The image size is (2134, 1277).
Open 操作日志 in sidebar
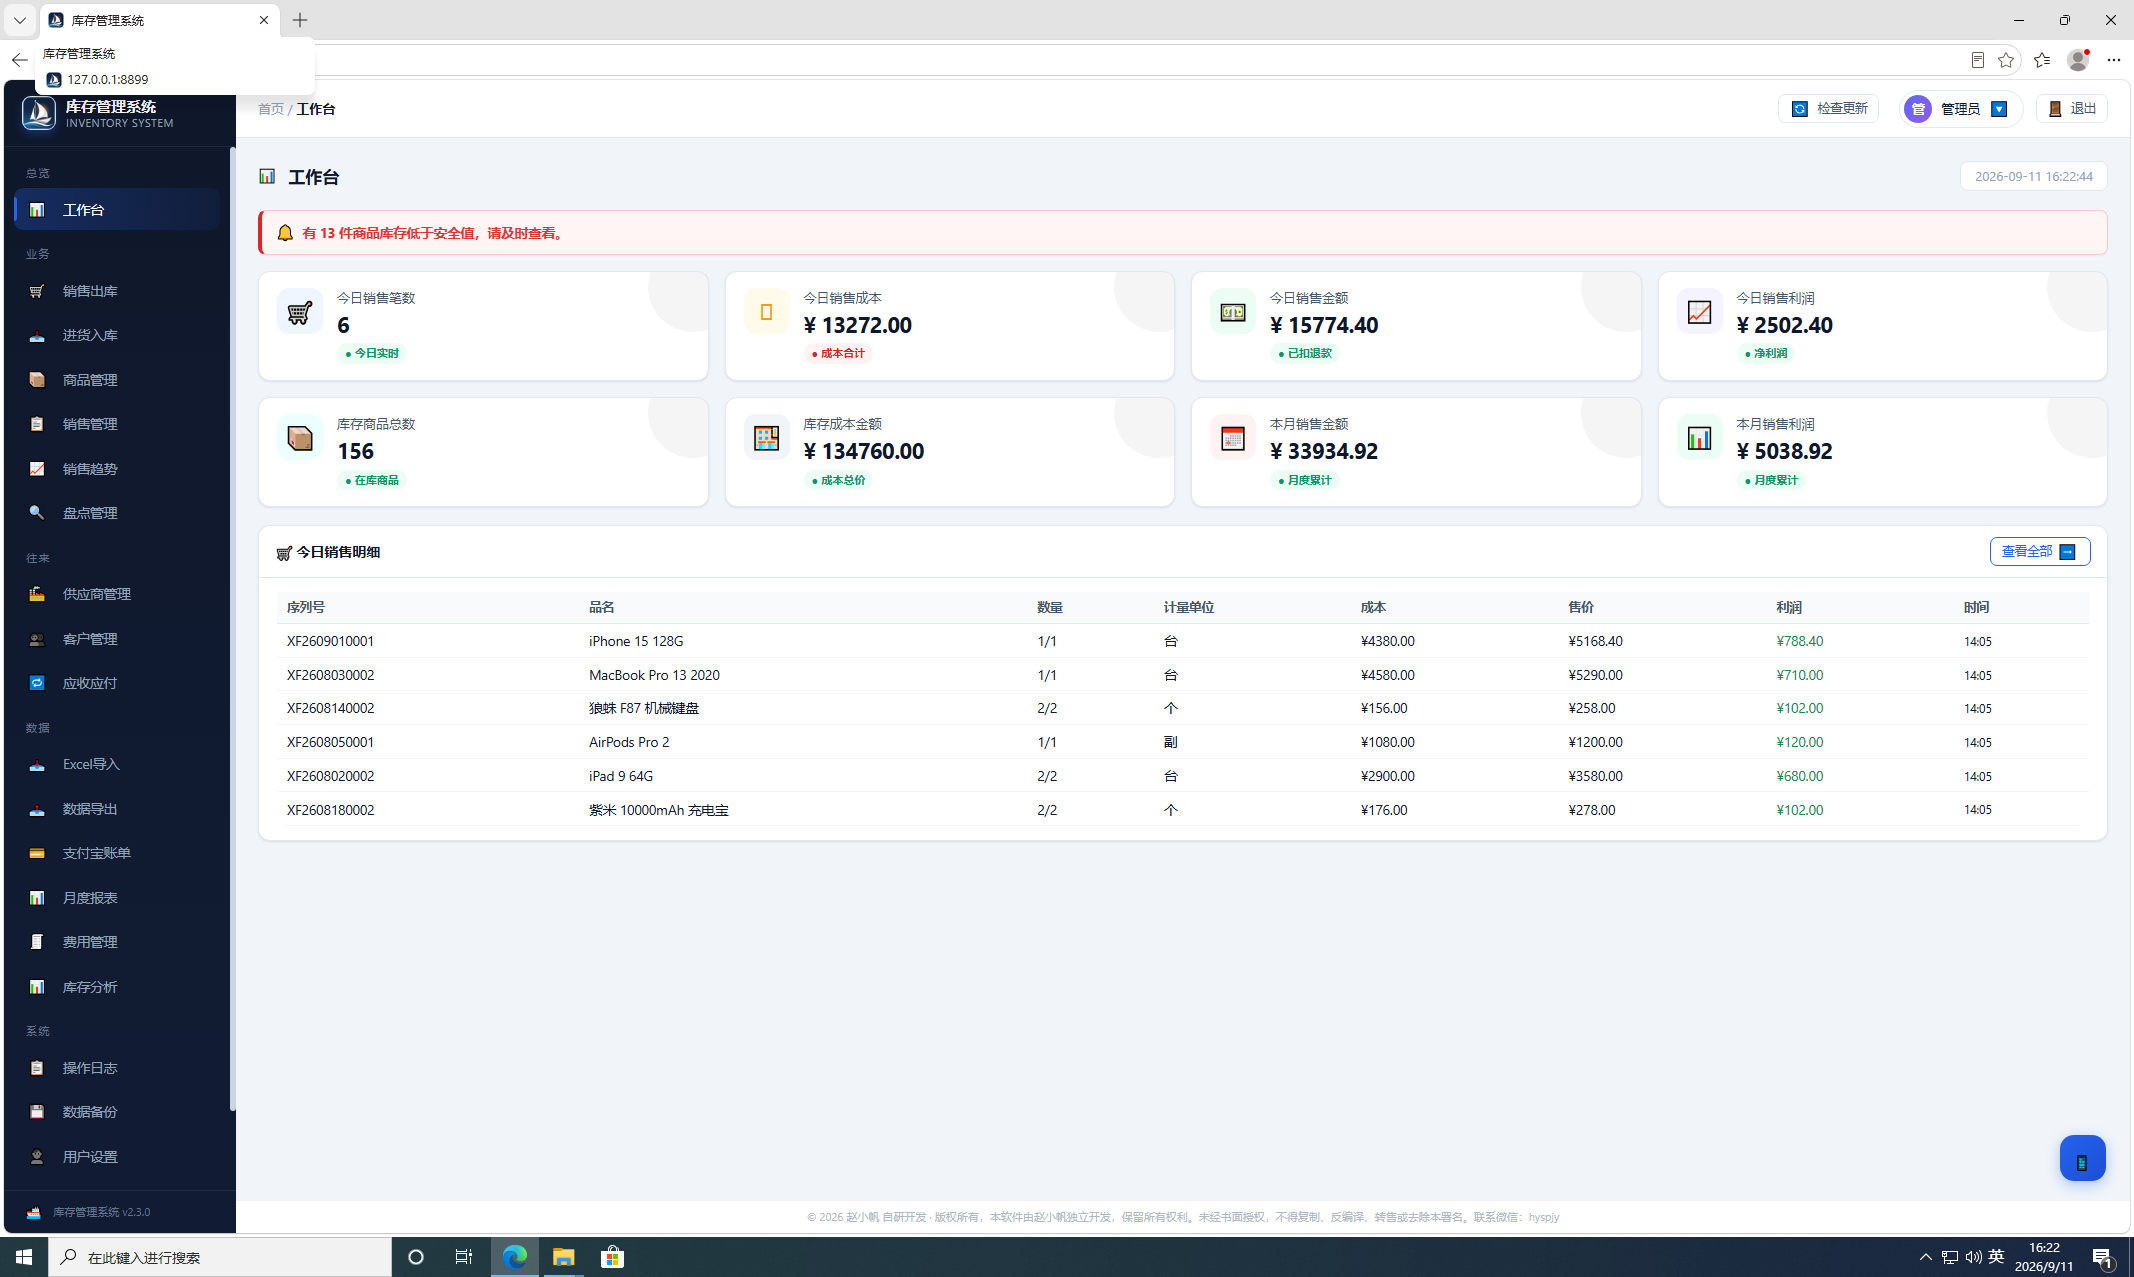click(117, 1068)
